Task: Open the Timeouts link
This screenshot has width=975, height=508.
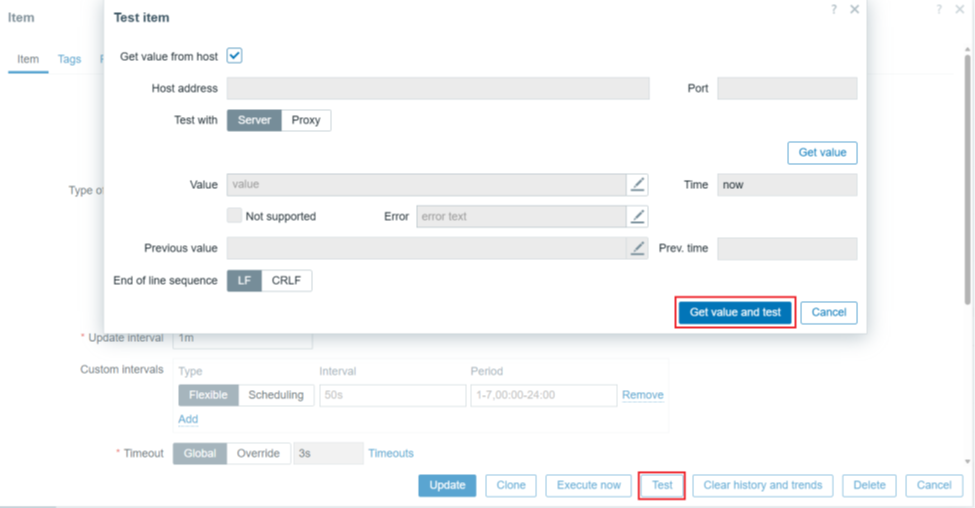Action: click(x=390, y=453)
